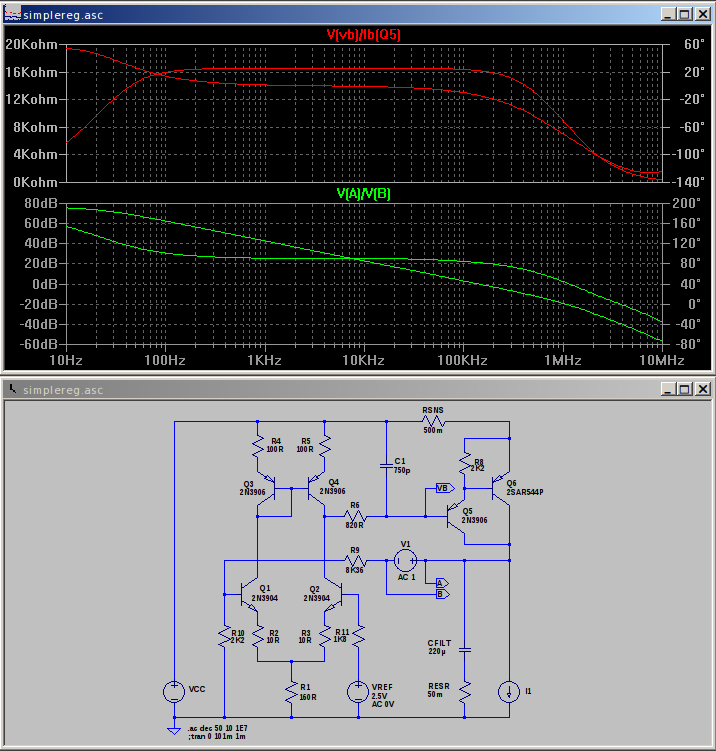The height and width of the screenshot is (751, 716).
Task: Click the I1 current source symbol
Action: click(509, 692)
